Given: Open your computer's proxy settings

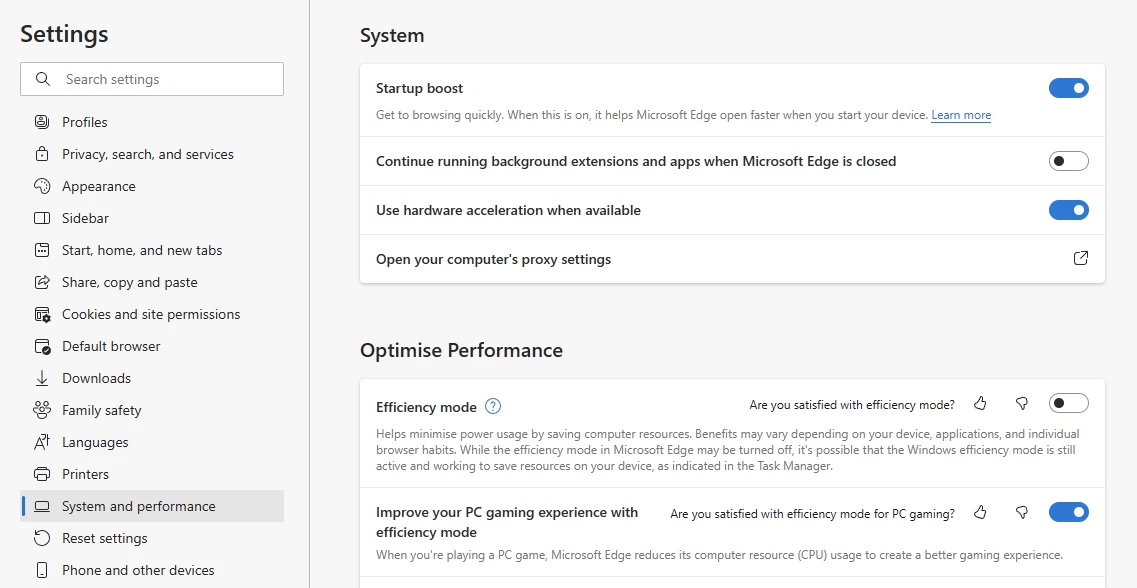Looking at the screenshot, I should pos(493,259).
